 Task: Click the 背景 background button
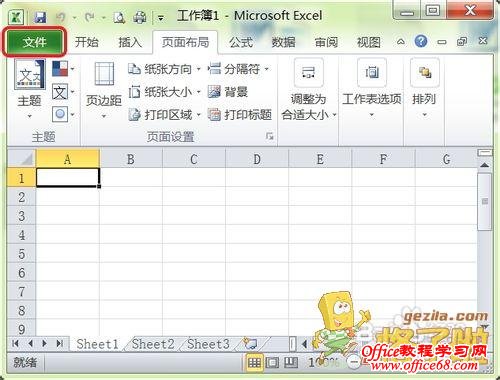(228, 92)
